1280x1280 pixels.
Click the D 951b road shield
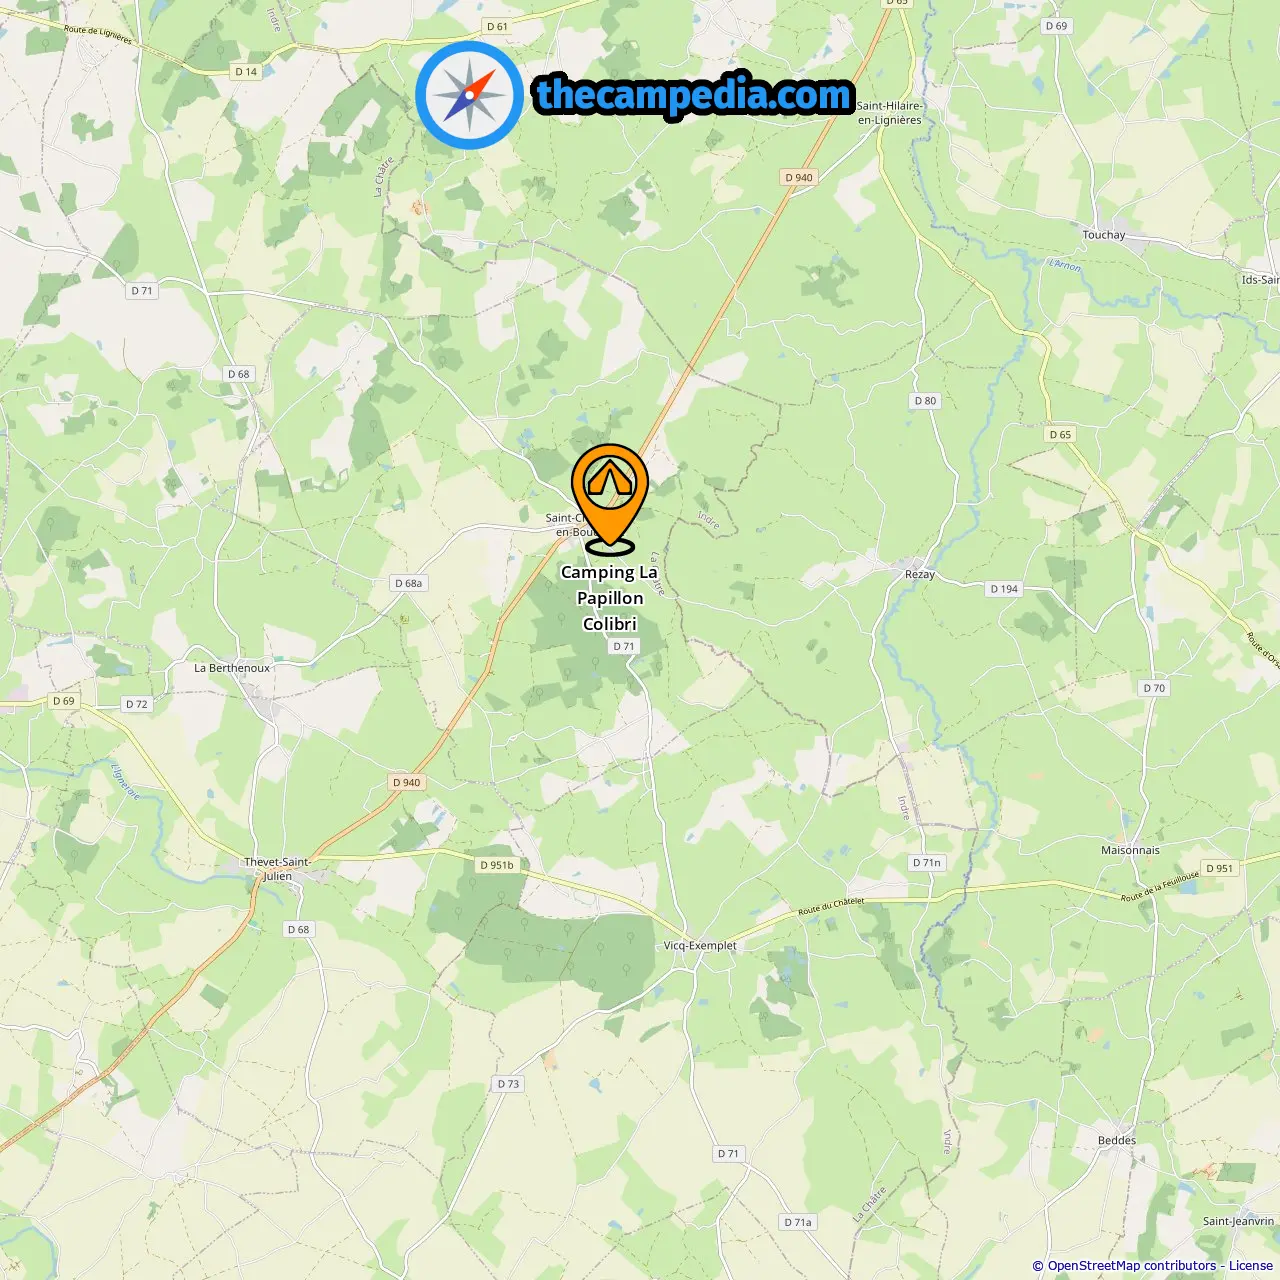[497, 865]
